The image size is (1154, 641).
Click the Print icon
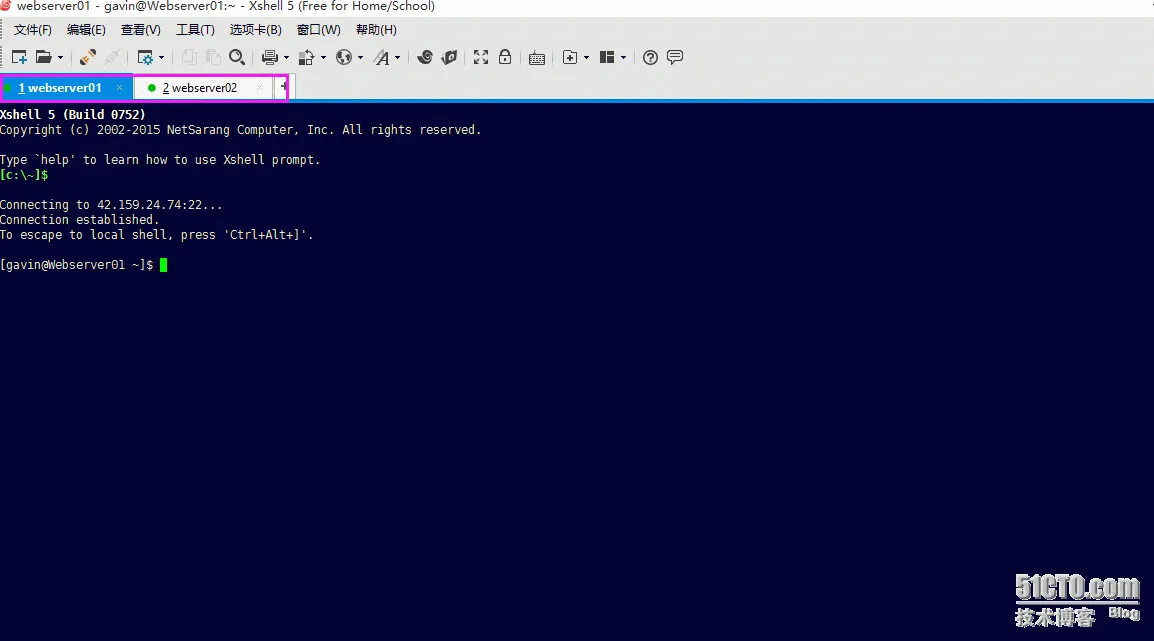click(x=270, y=57)
